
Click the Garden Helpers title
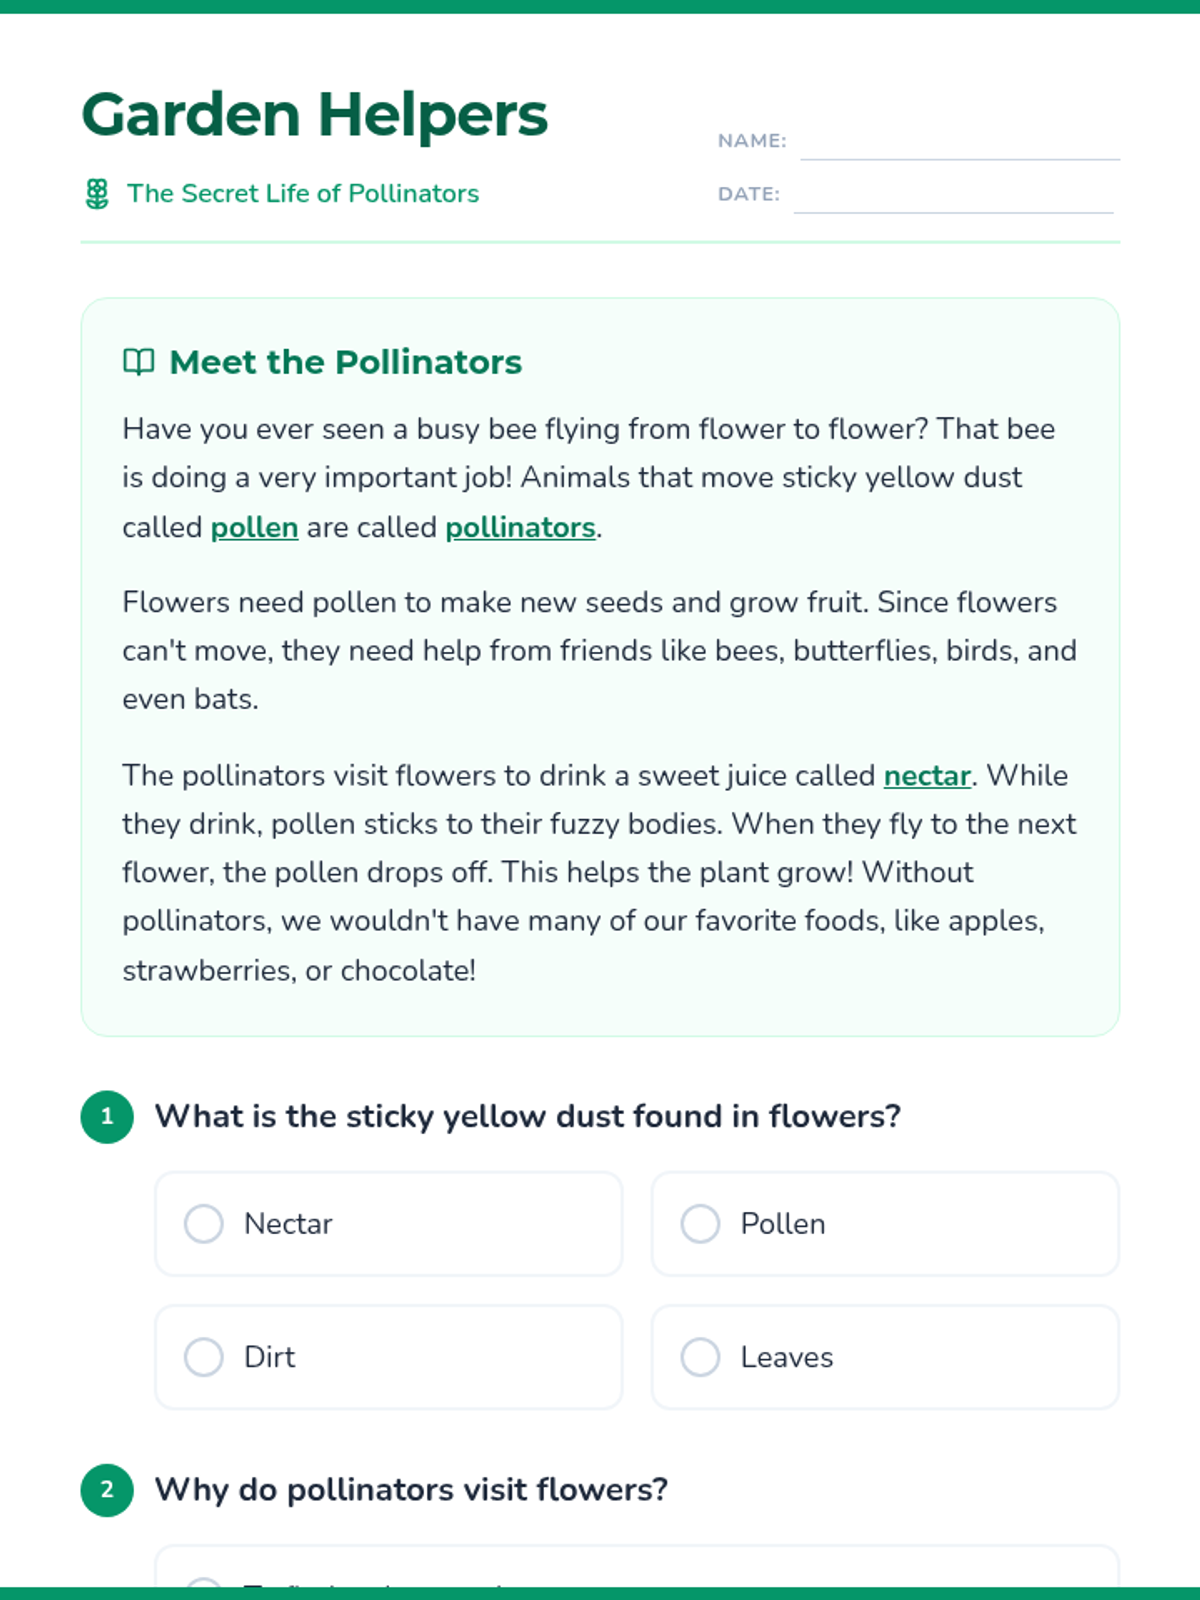(314, 114)
